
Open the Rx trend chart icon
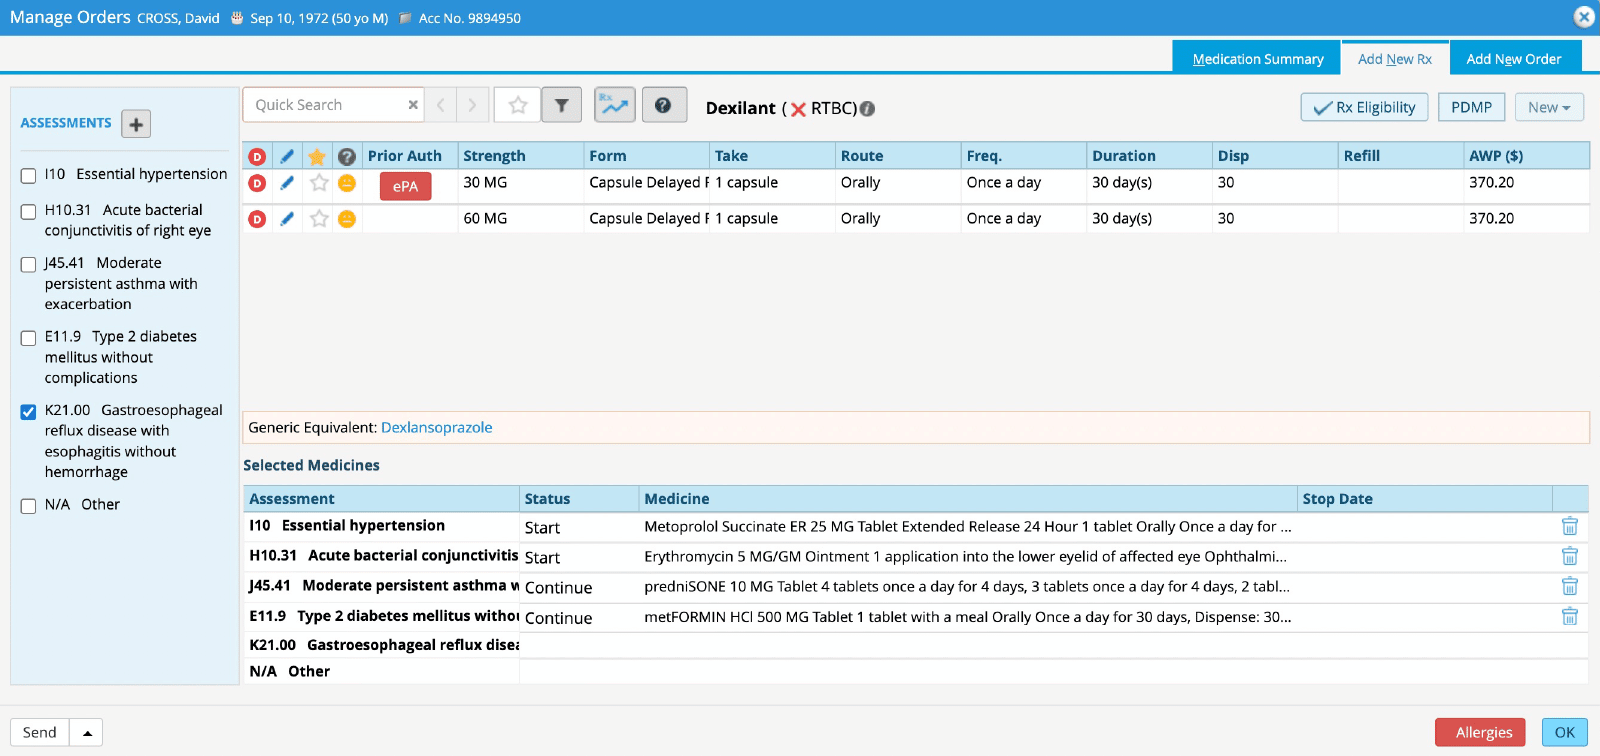[615, 105]
